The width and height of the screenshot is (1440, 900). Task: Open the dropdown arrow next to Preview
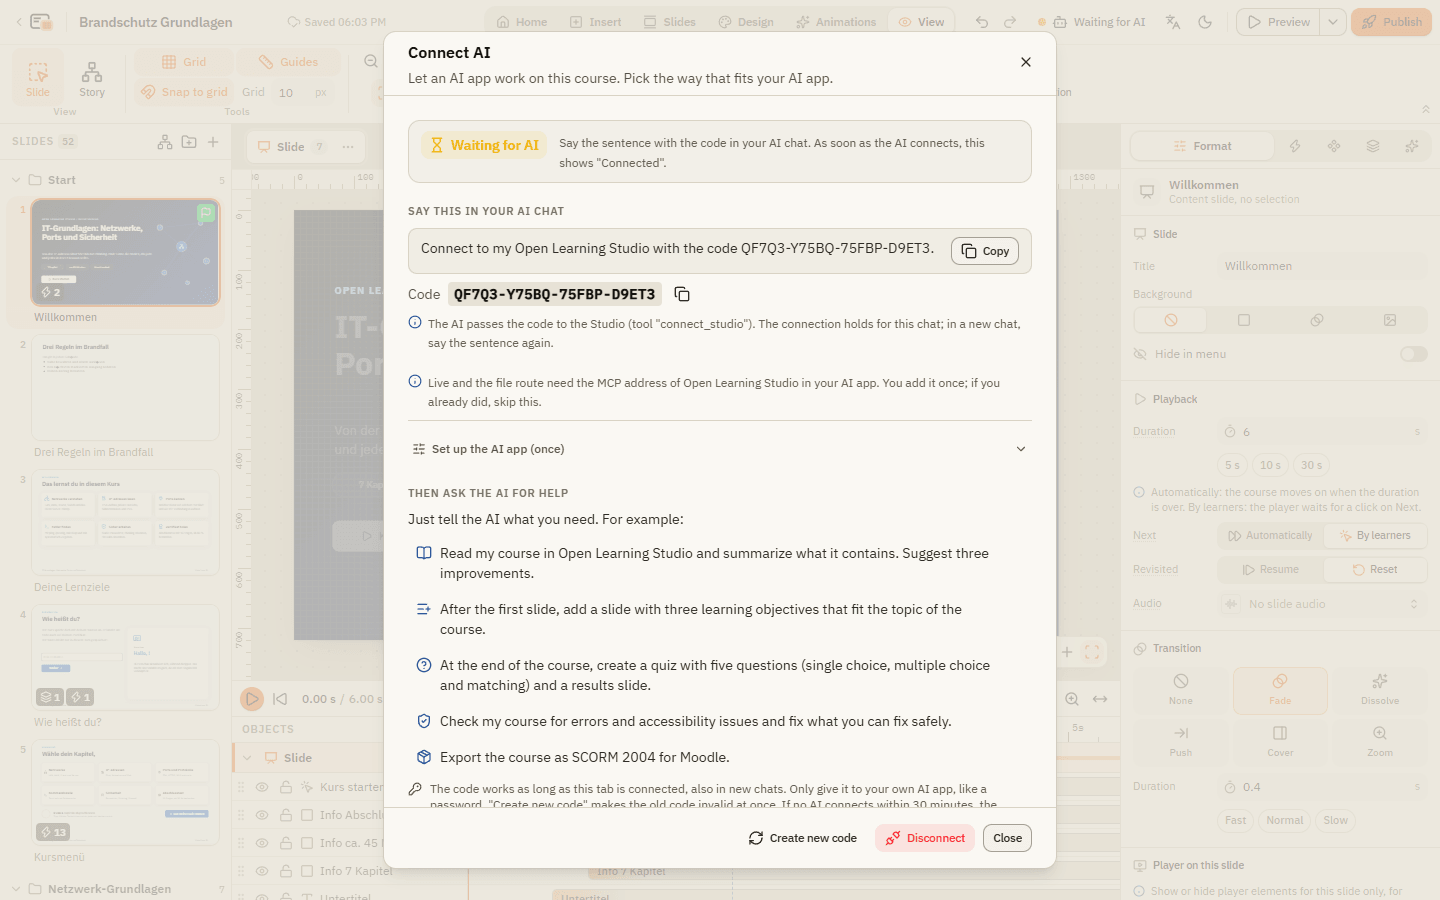click(x=1333, y=22)
